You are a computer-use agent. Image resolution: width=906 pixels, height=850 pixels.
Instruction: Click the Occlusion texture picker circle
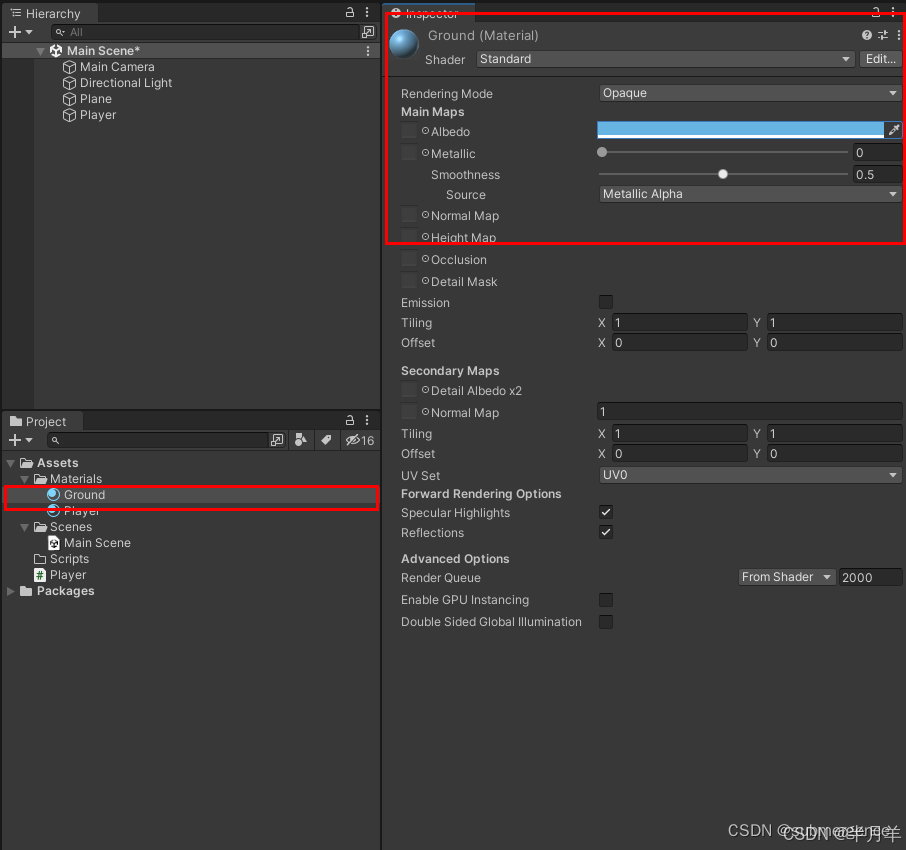click(x=425, y=259)
